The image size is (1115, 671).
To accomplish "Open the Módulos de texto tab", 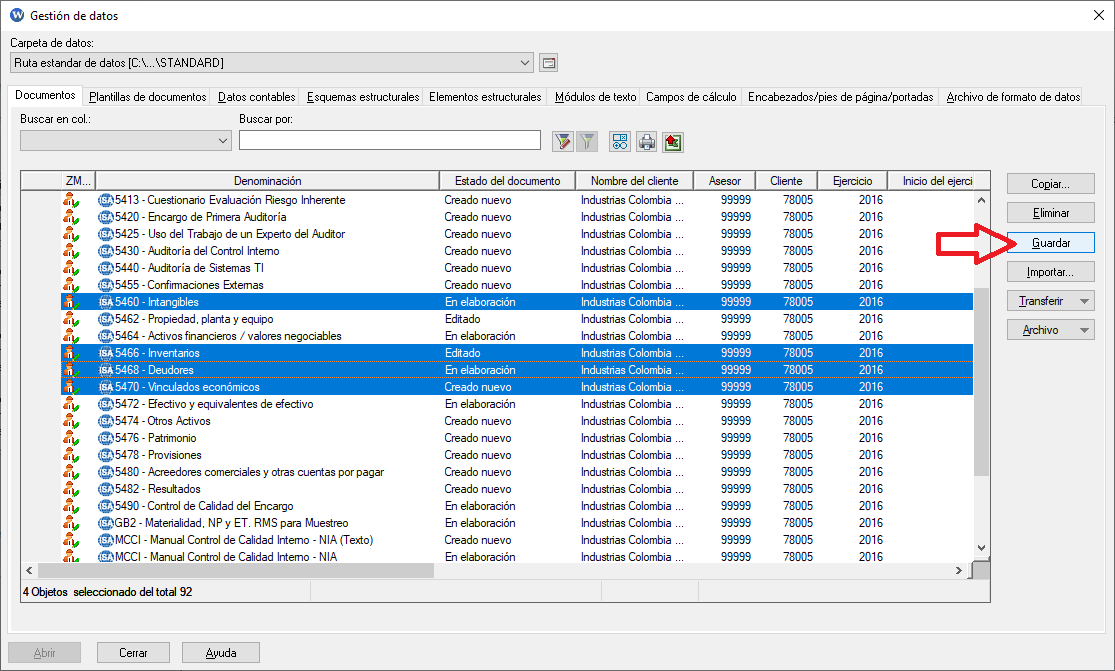I will [x=595, y=97].
